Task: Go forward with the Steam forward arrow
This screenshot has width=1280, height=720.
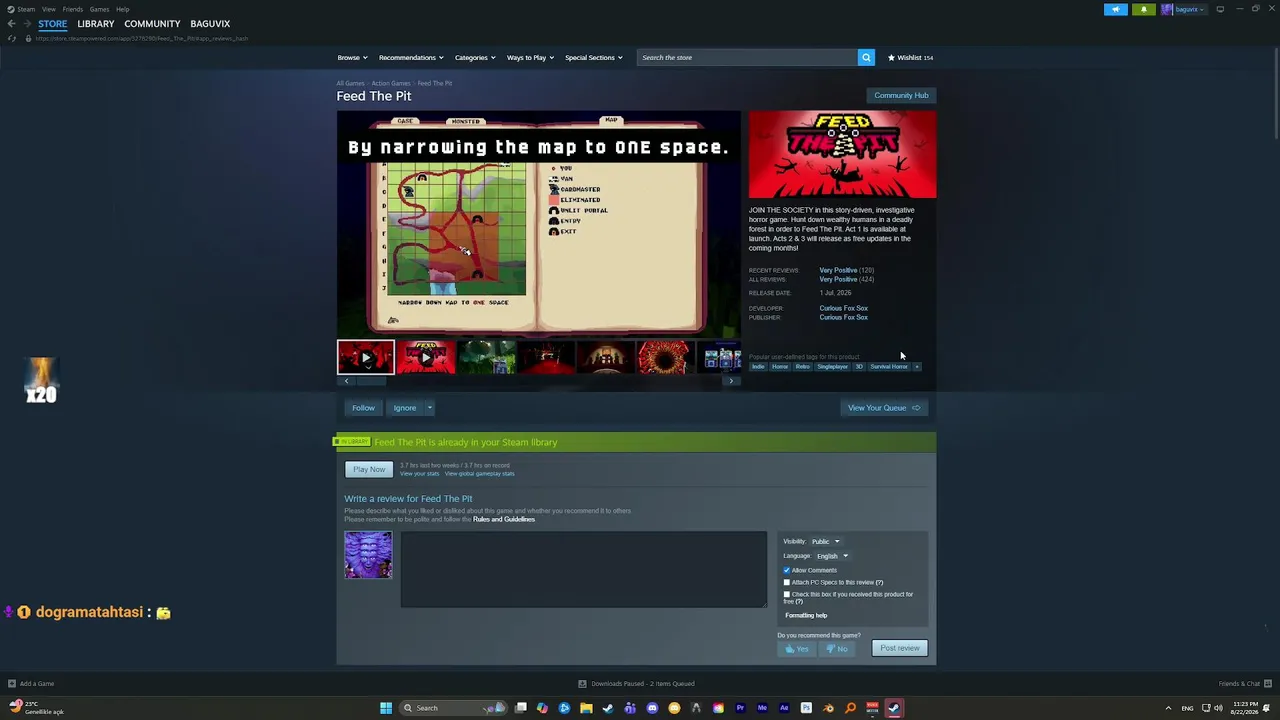Action: click(x=27, y=24)
